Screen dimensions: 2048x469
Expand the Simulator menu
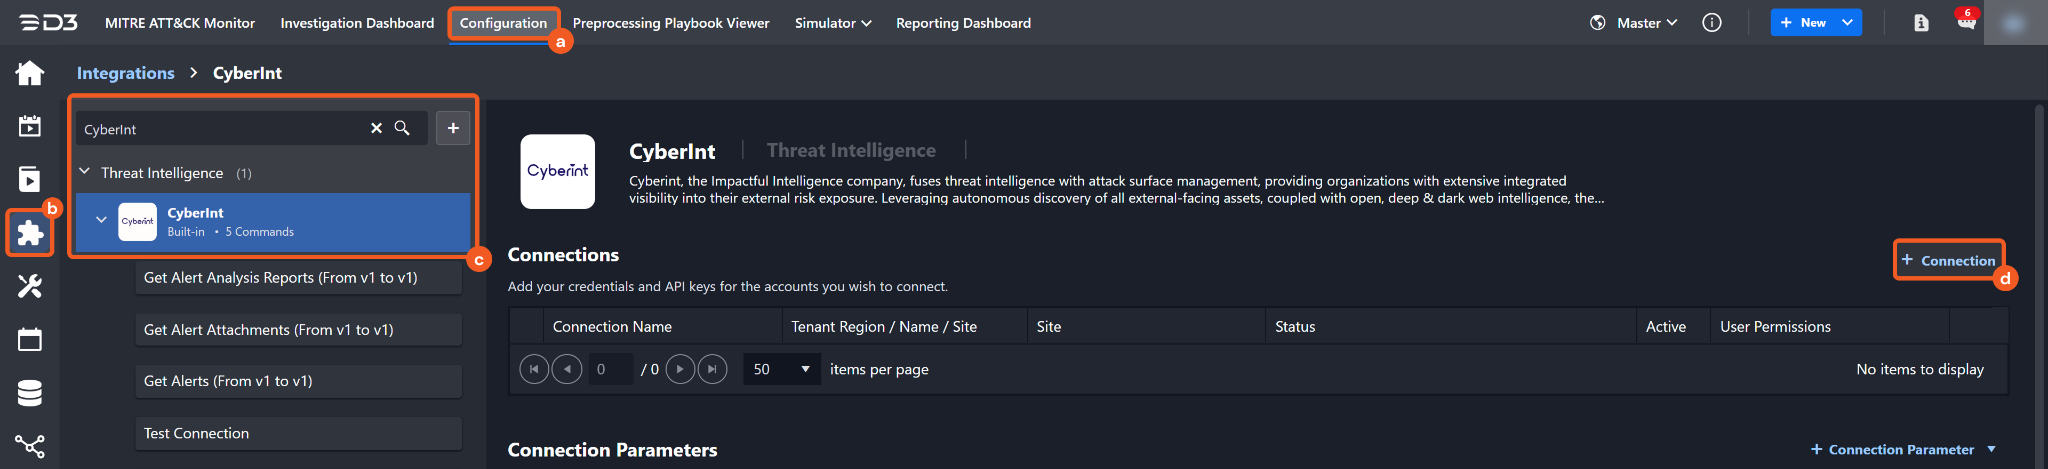point(832,22)
